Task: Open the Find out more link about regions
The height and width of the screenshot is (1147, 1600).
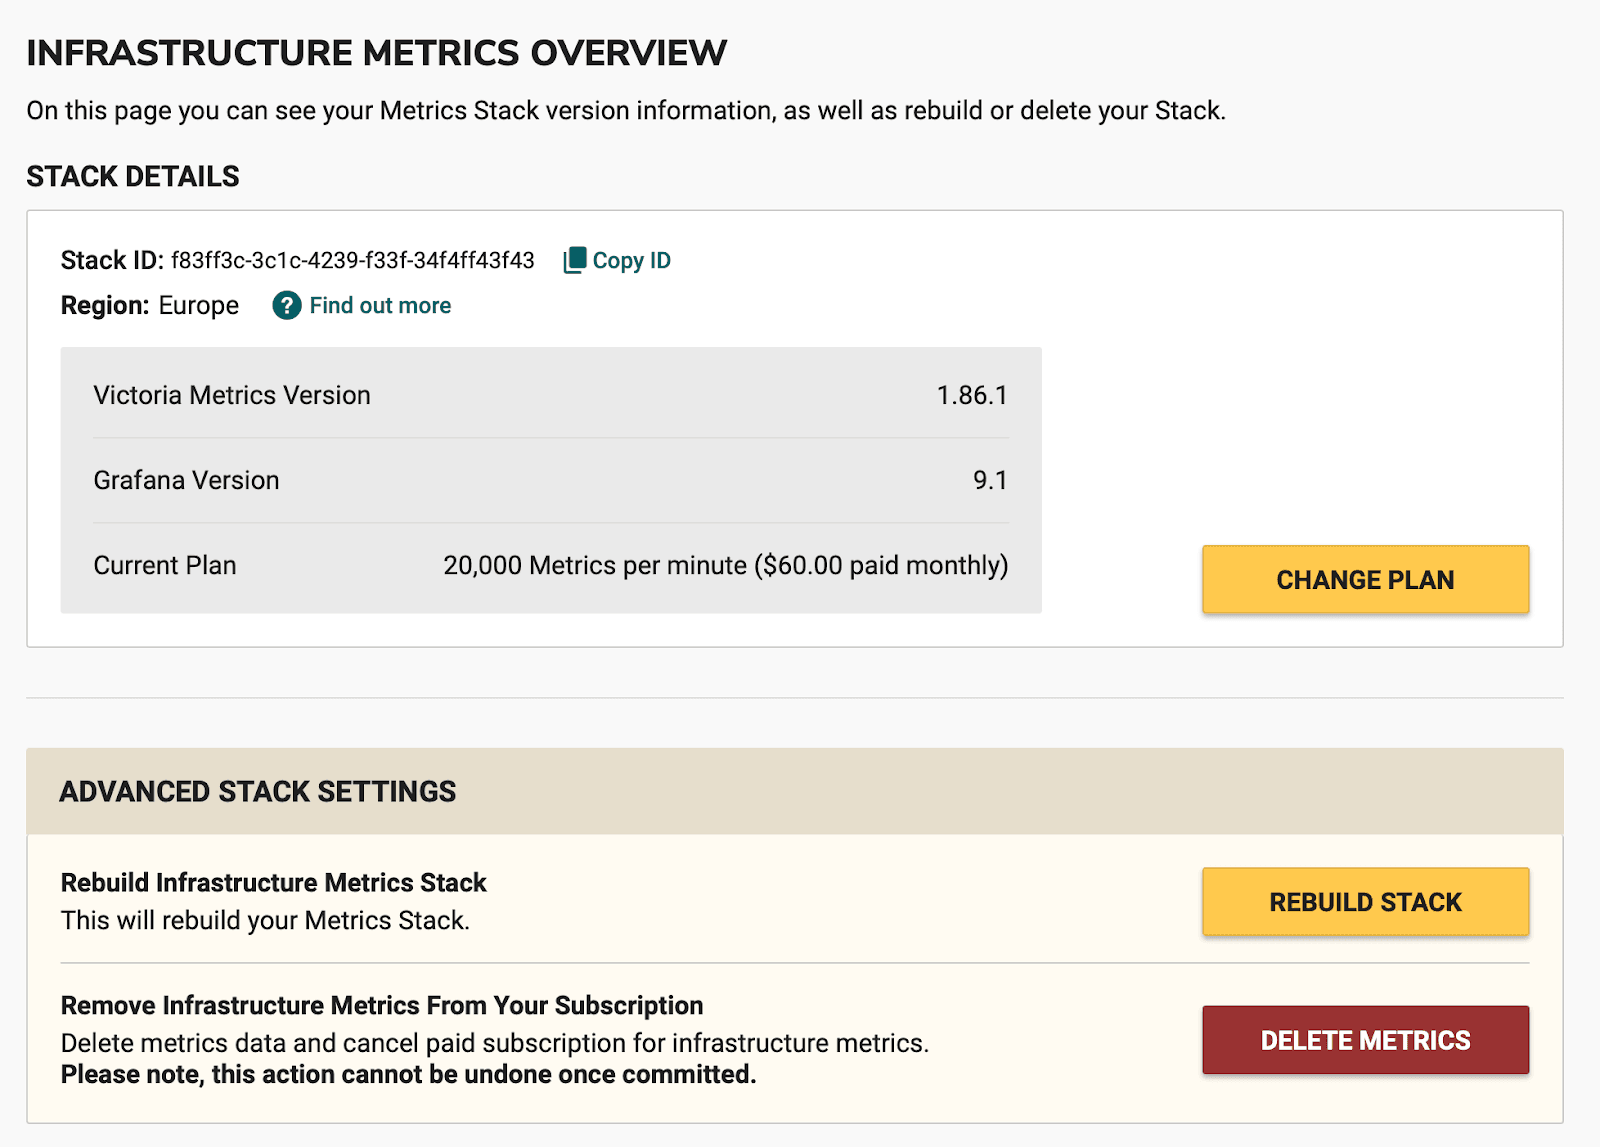Action: pyautogui.click(x=380, y=306)
